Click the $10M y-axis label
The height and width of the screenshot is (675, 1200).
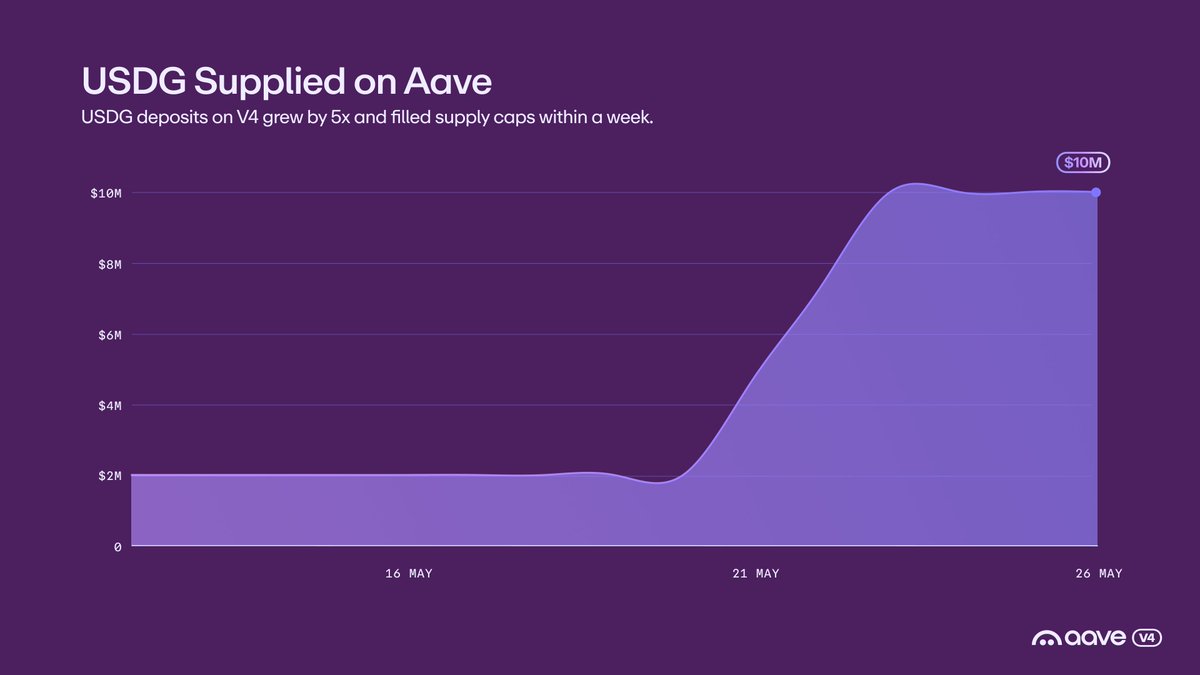coord(105,192)
